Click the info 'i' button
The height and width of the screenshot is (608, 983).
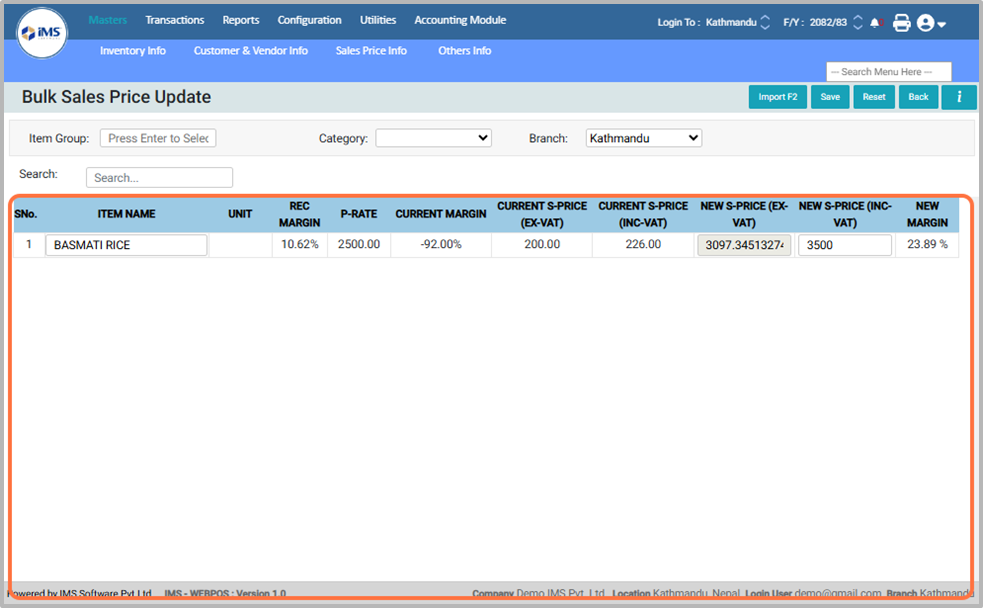tap(959, 97)
